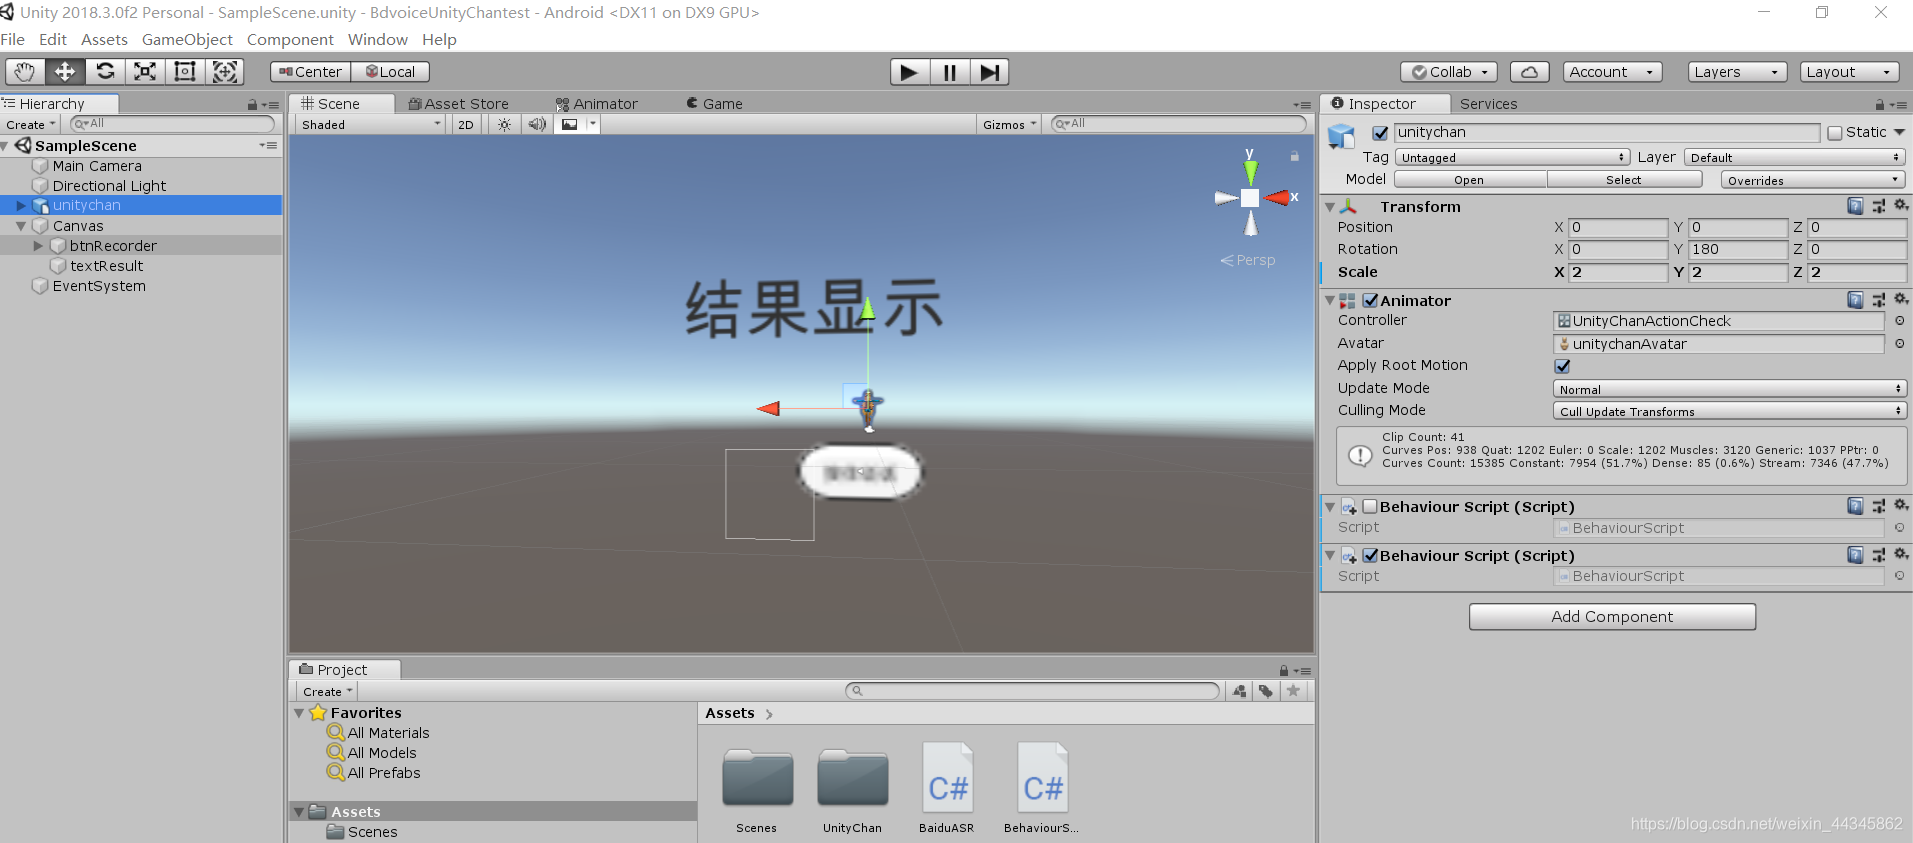This screenshot has height=843, width=1913.
Task: Open the Layout dropdown
Action: pyautogui.click(x=1850, y=72)
